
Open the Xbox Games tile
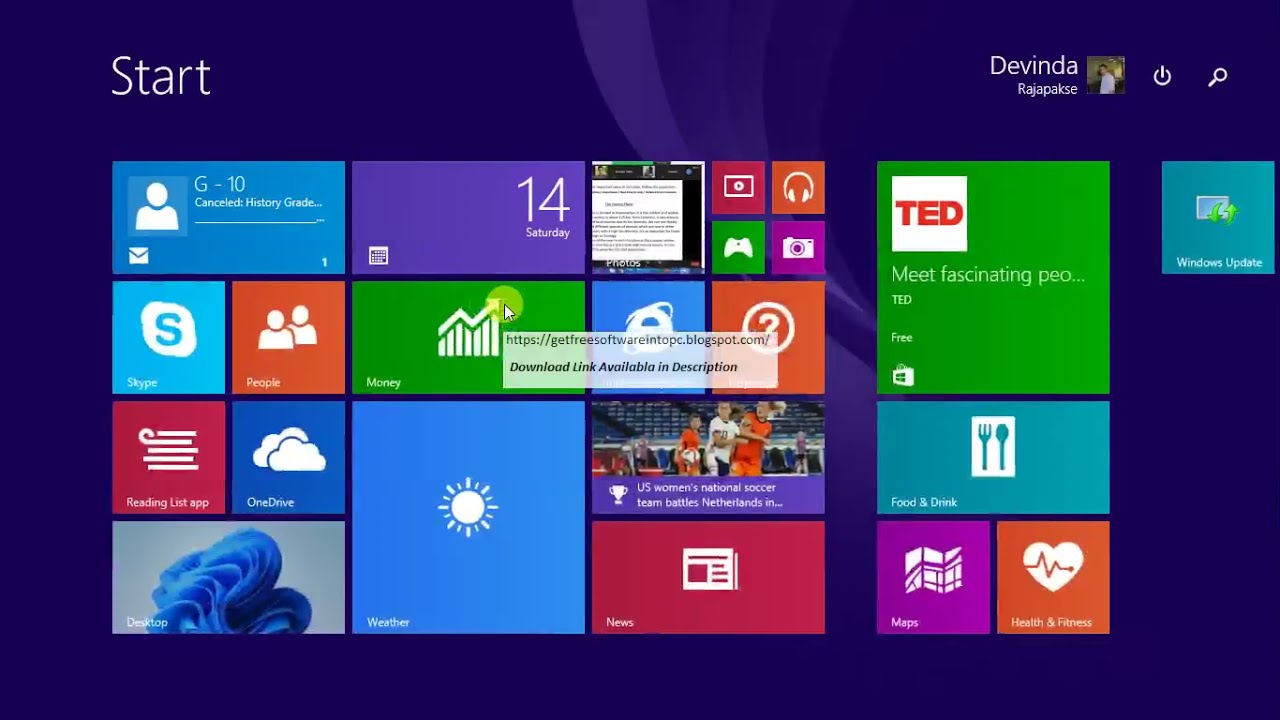pos(738,247)
